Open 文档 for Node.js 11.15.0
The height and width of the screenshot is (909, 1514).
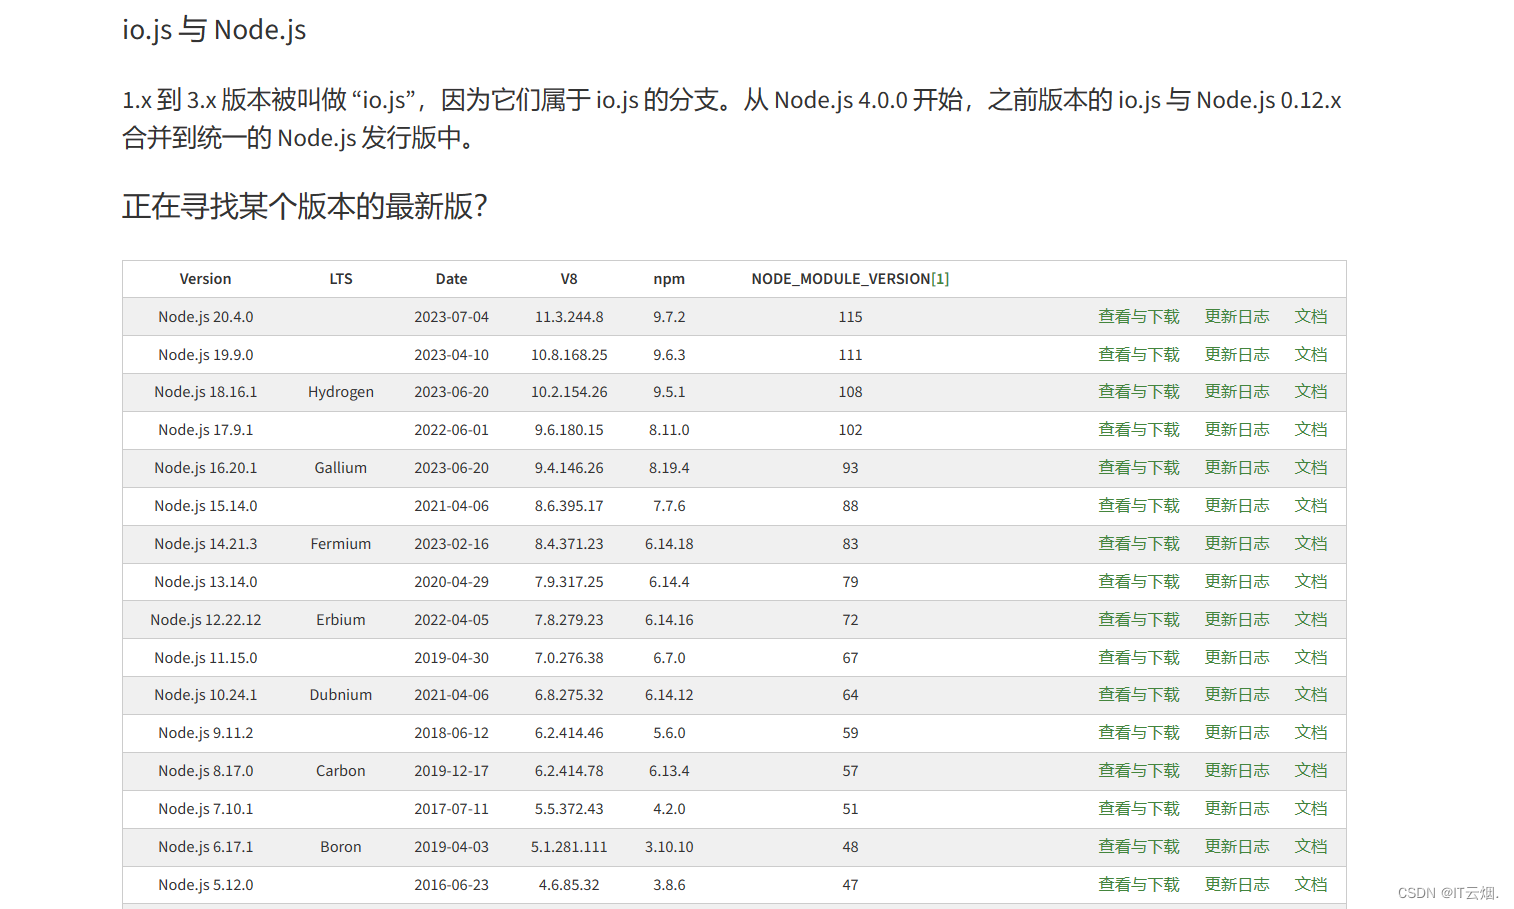(1311, 658)
